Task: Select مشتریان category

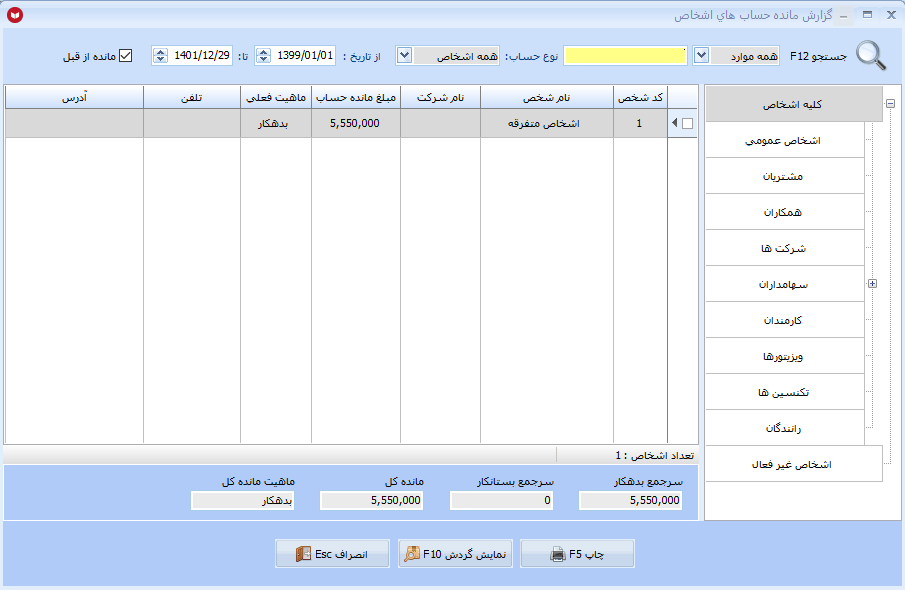Action: pos(784,176)
